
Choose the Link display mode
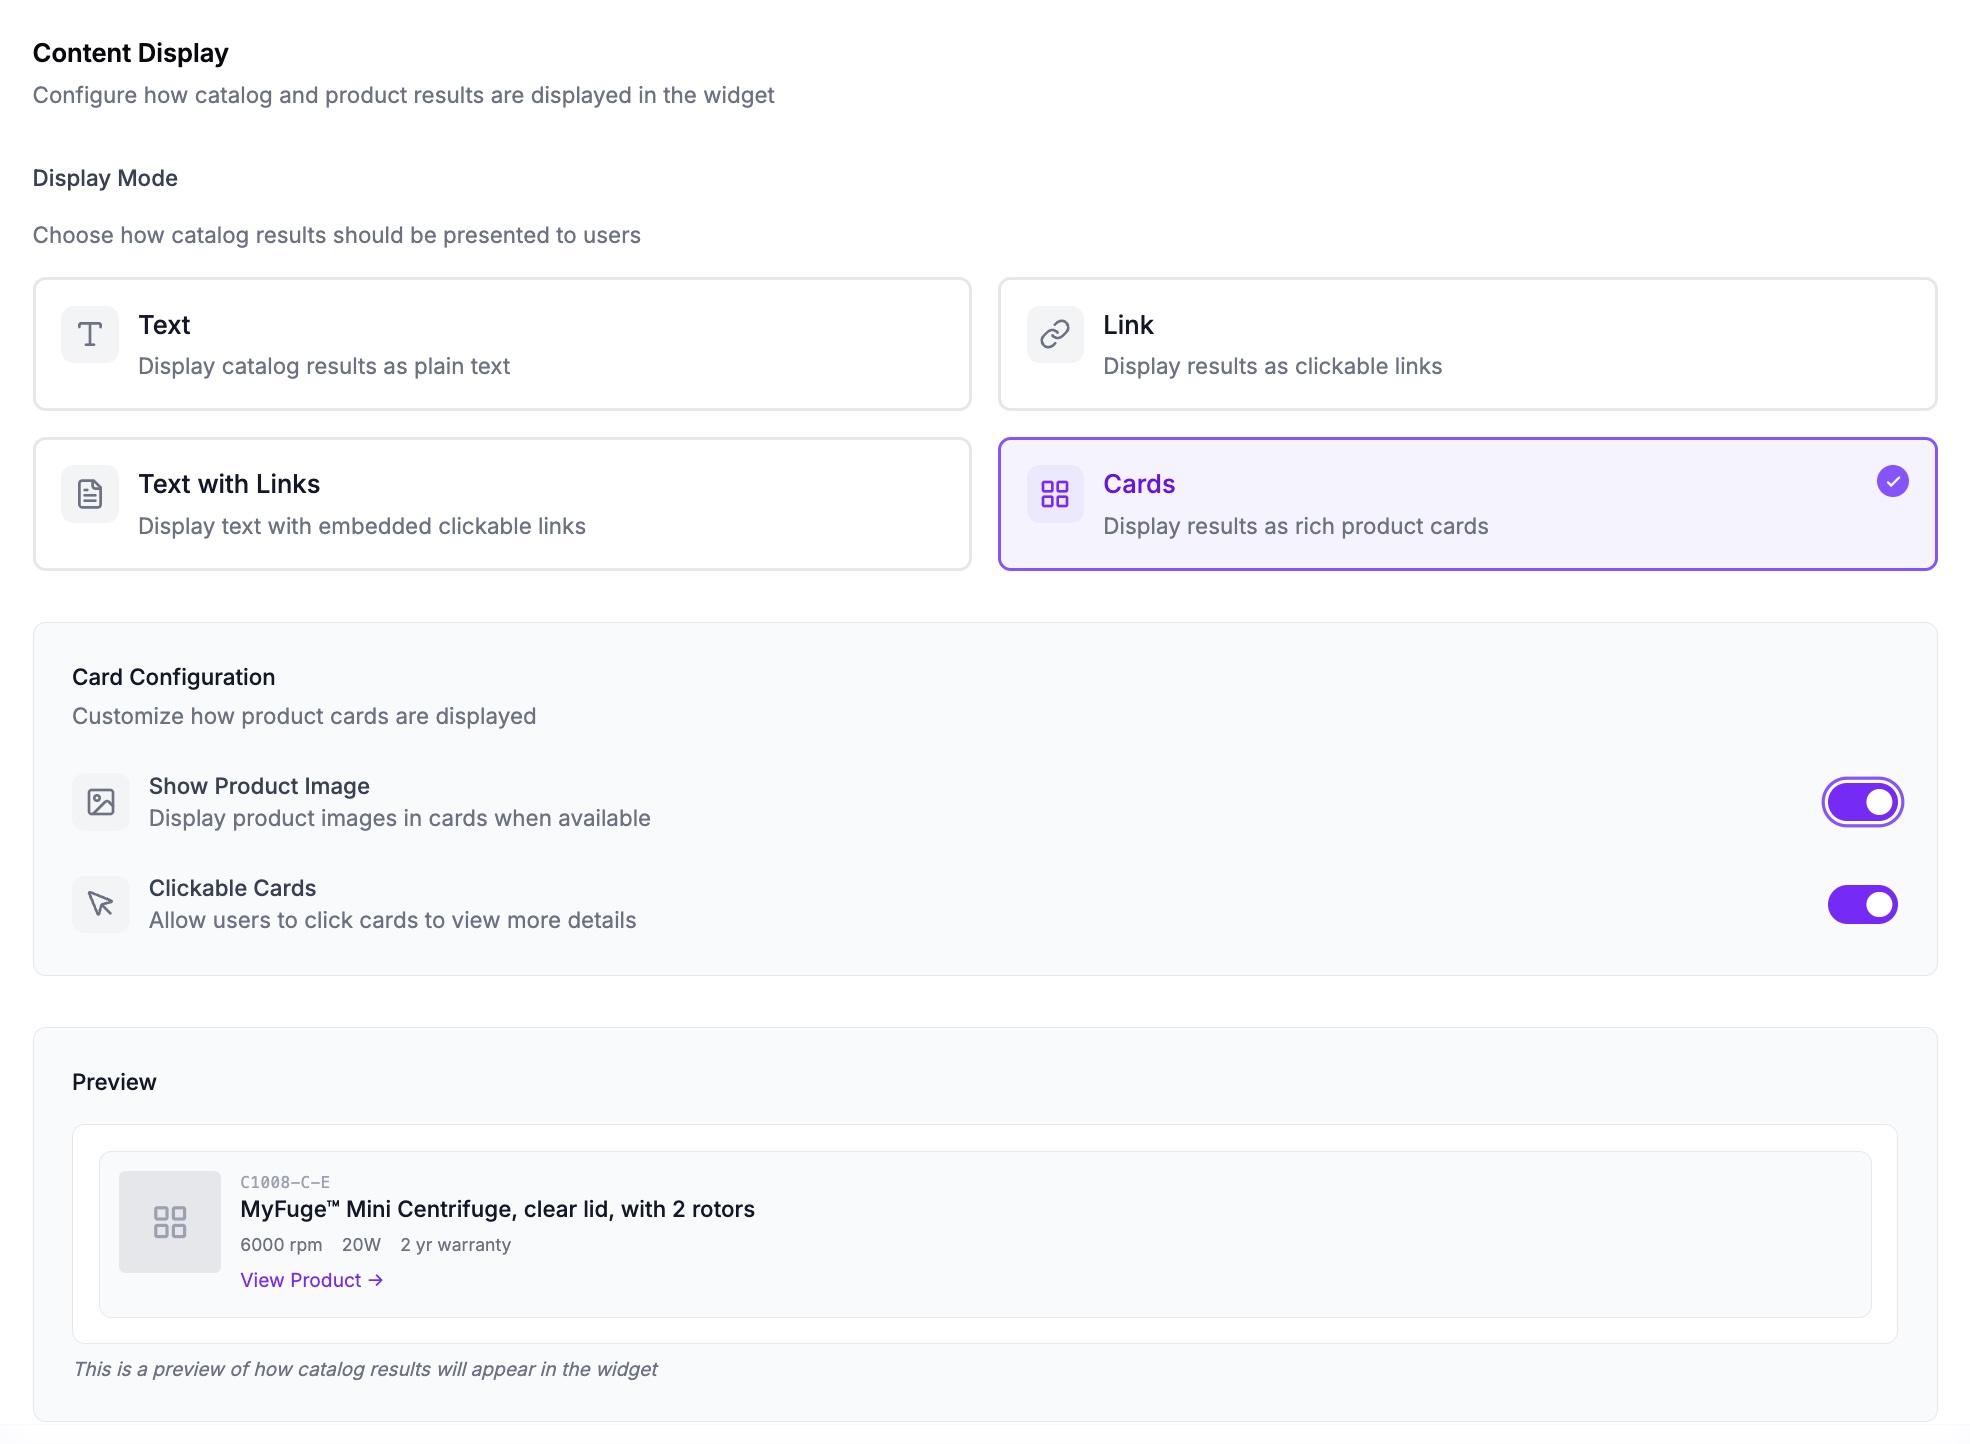coord(1466,344)
